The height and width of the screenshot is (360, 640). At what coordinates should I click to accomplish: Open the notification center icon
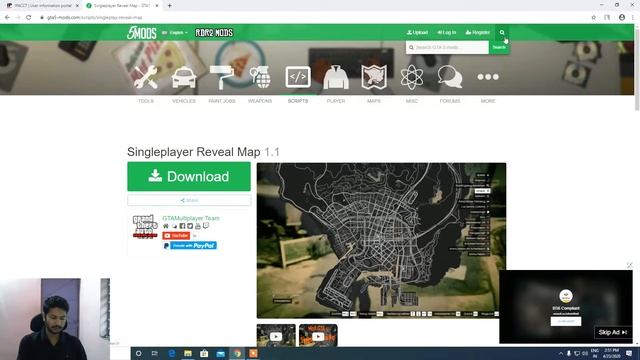(x=629, y=353)
